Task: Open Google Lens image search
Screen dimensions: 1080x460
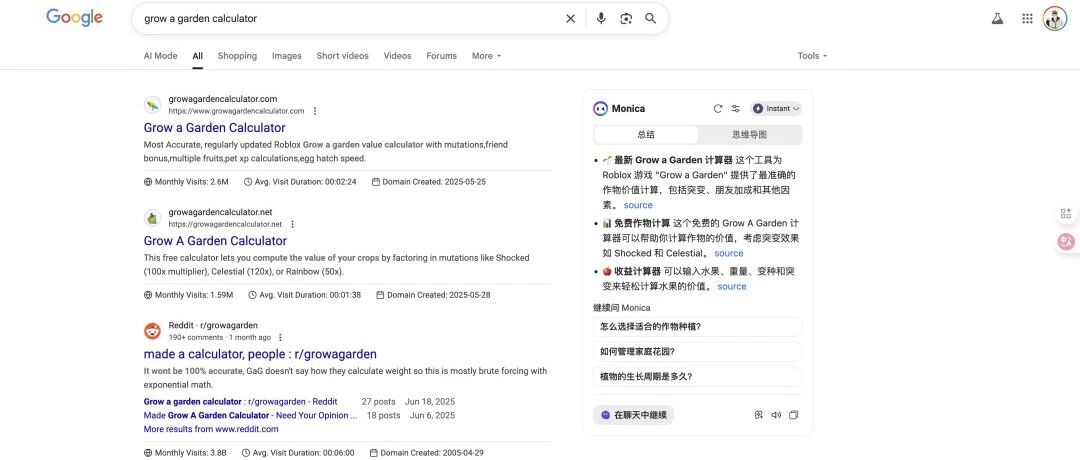Action: pyautogui.click(x=625, y=19)
